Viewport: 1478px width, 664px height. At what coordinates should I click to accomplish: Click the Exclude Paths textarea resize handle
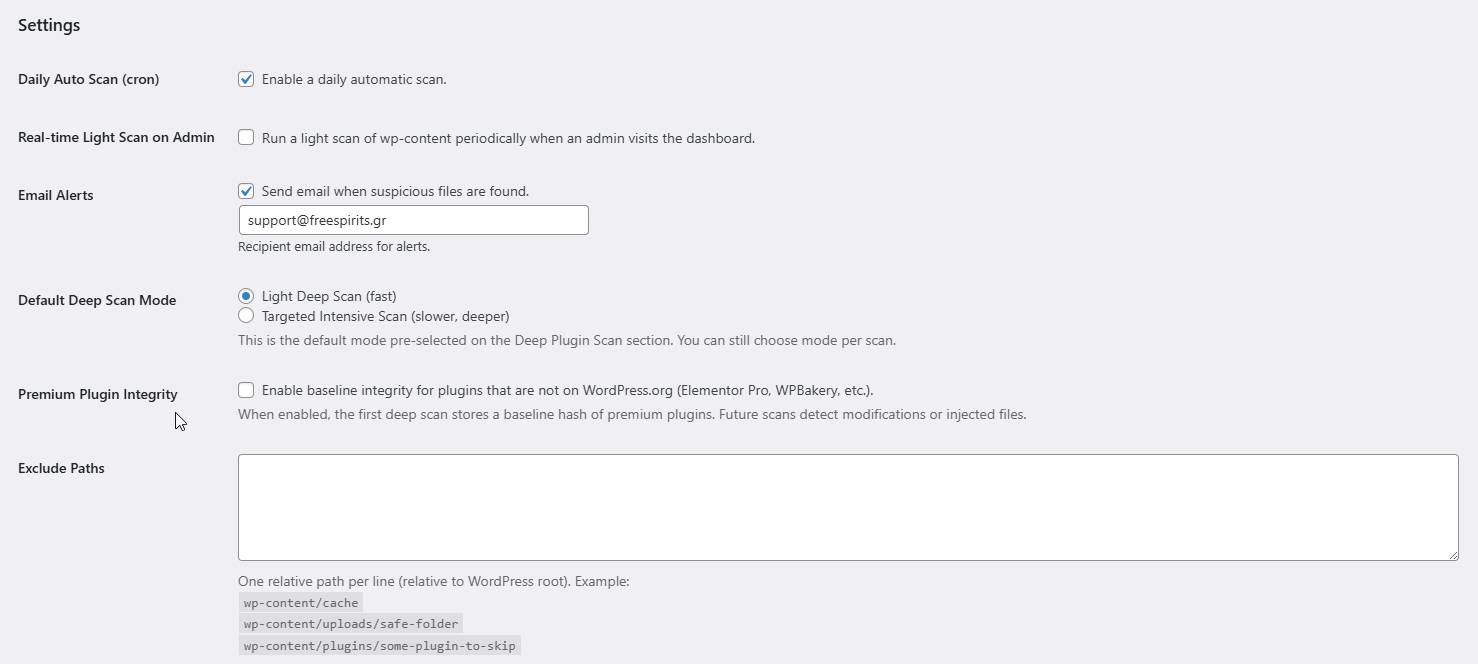[x=1452, y=554]
